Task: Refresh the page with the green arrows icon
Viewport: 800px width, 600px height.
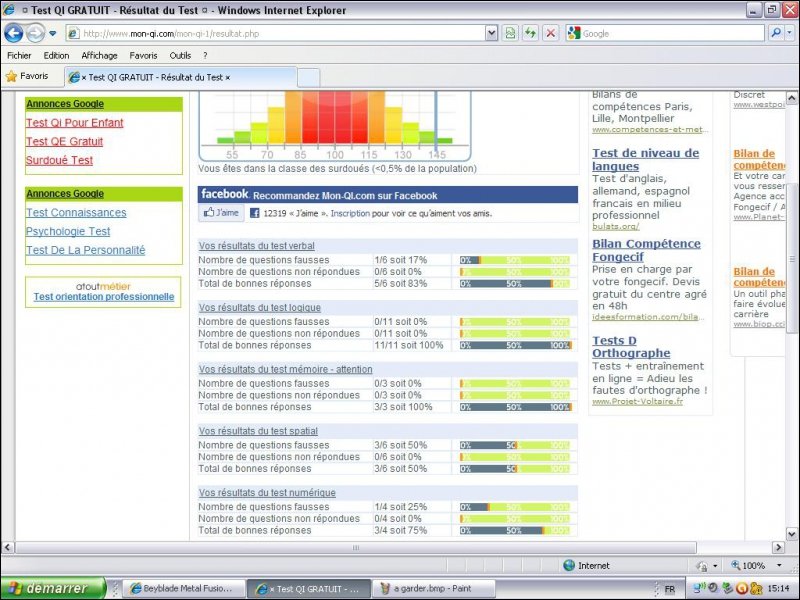Action: (530, 33)
